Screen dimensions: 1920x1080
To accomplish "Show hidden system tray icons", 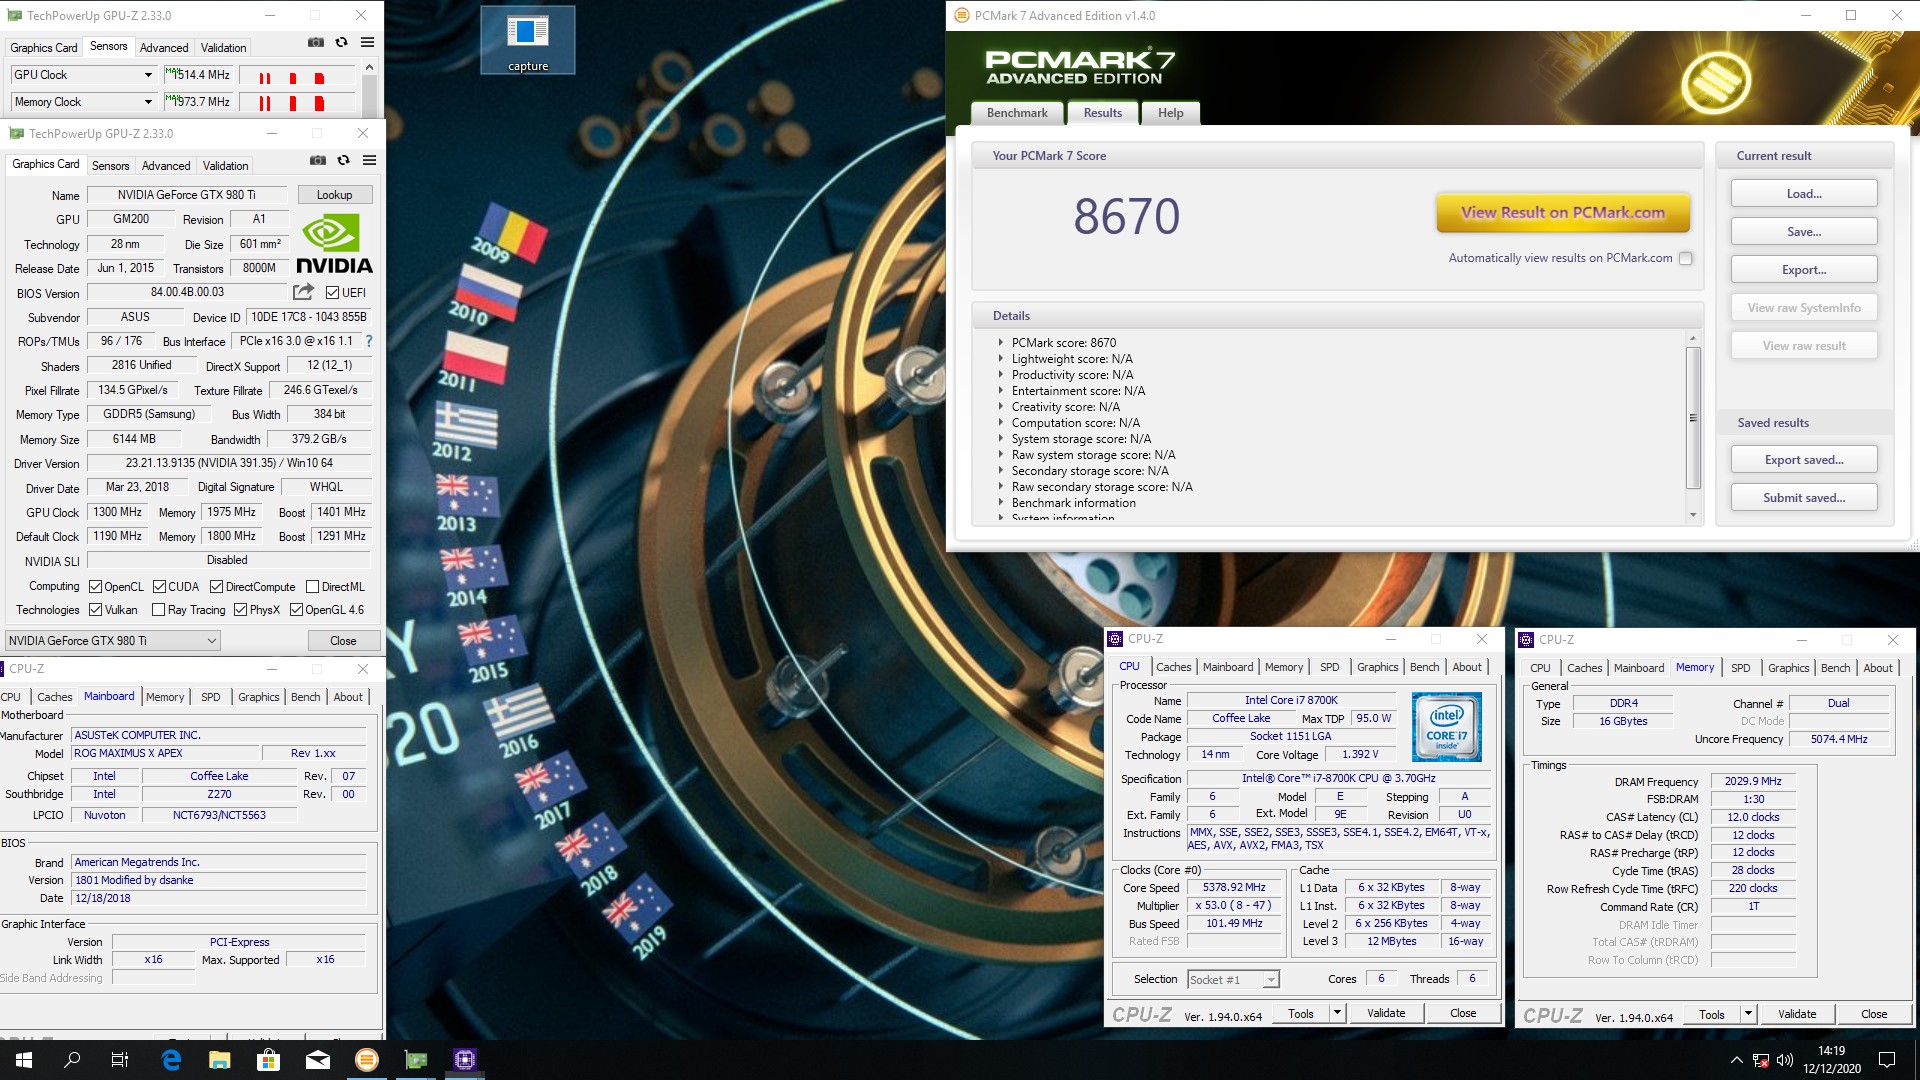I will click(x=1736, y=1060).
